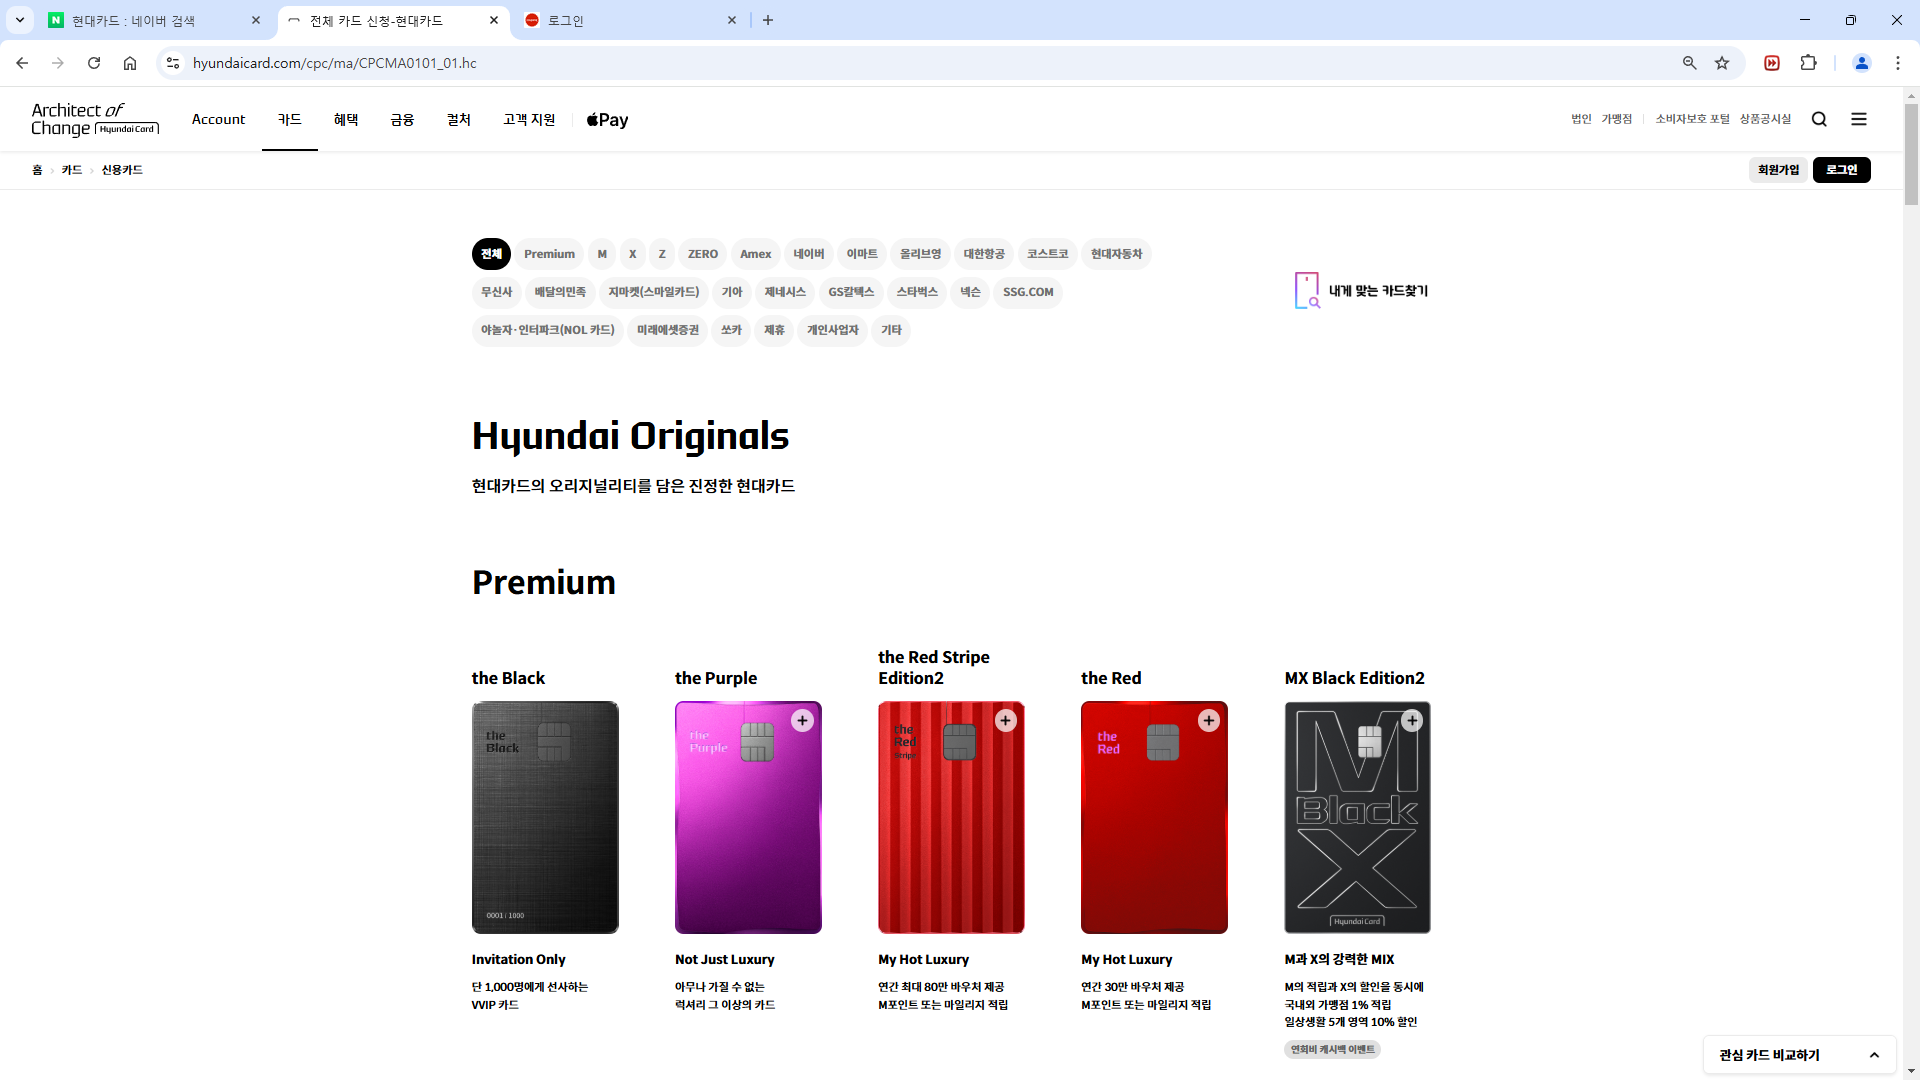This screenshot has height=1080, width=1920.
Task: Open the browser extensions puzzle icon
Action: coord(1808,63)
